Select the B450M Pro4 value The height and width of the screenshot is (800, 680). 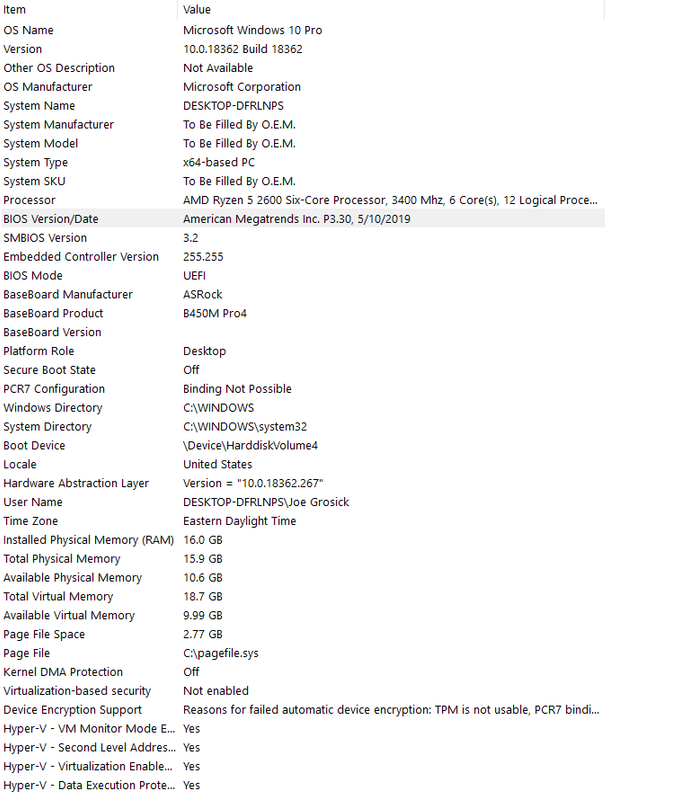point(215,313)
